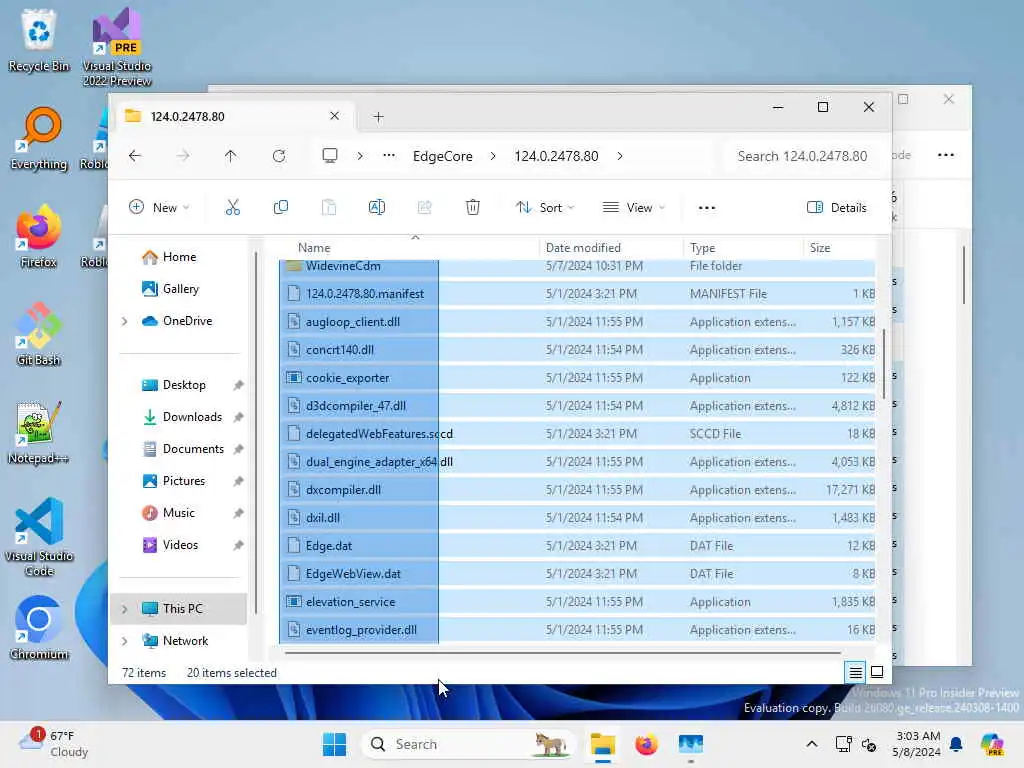Click the vertical scrollbar of file list

884,364
